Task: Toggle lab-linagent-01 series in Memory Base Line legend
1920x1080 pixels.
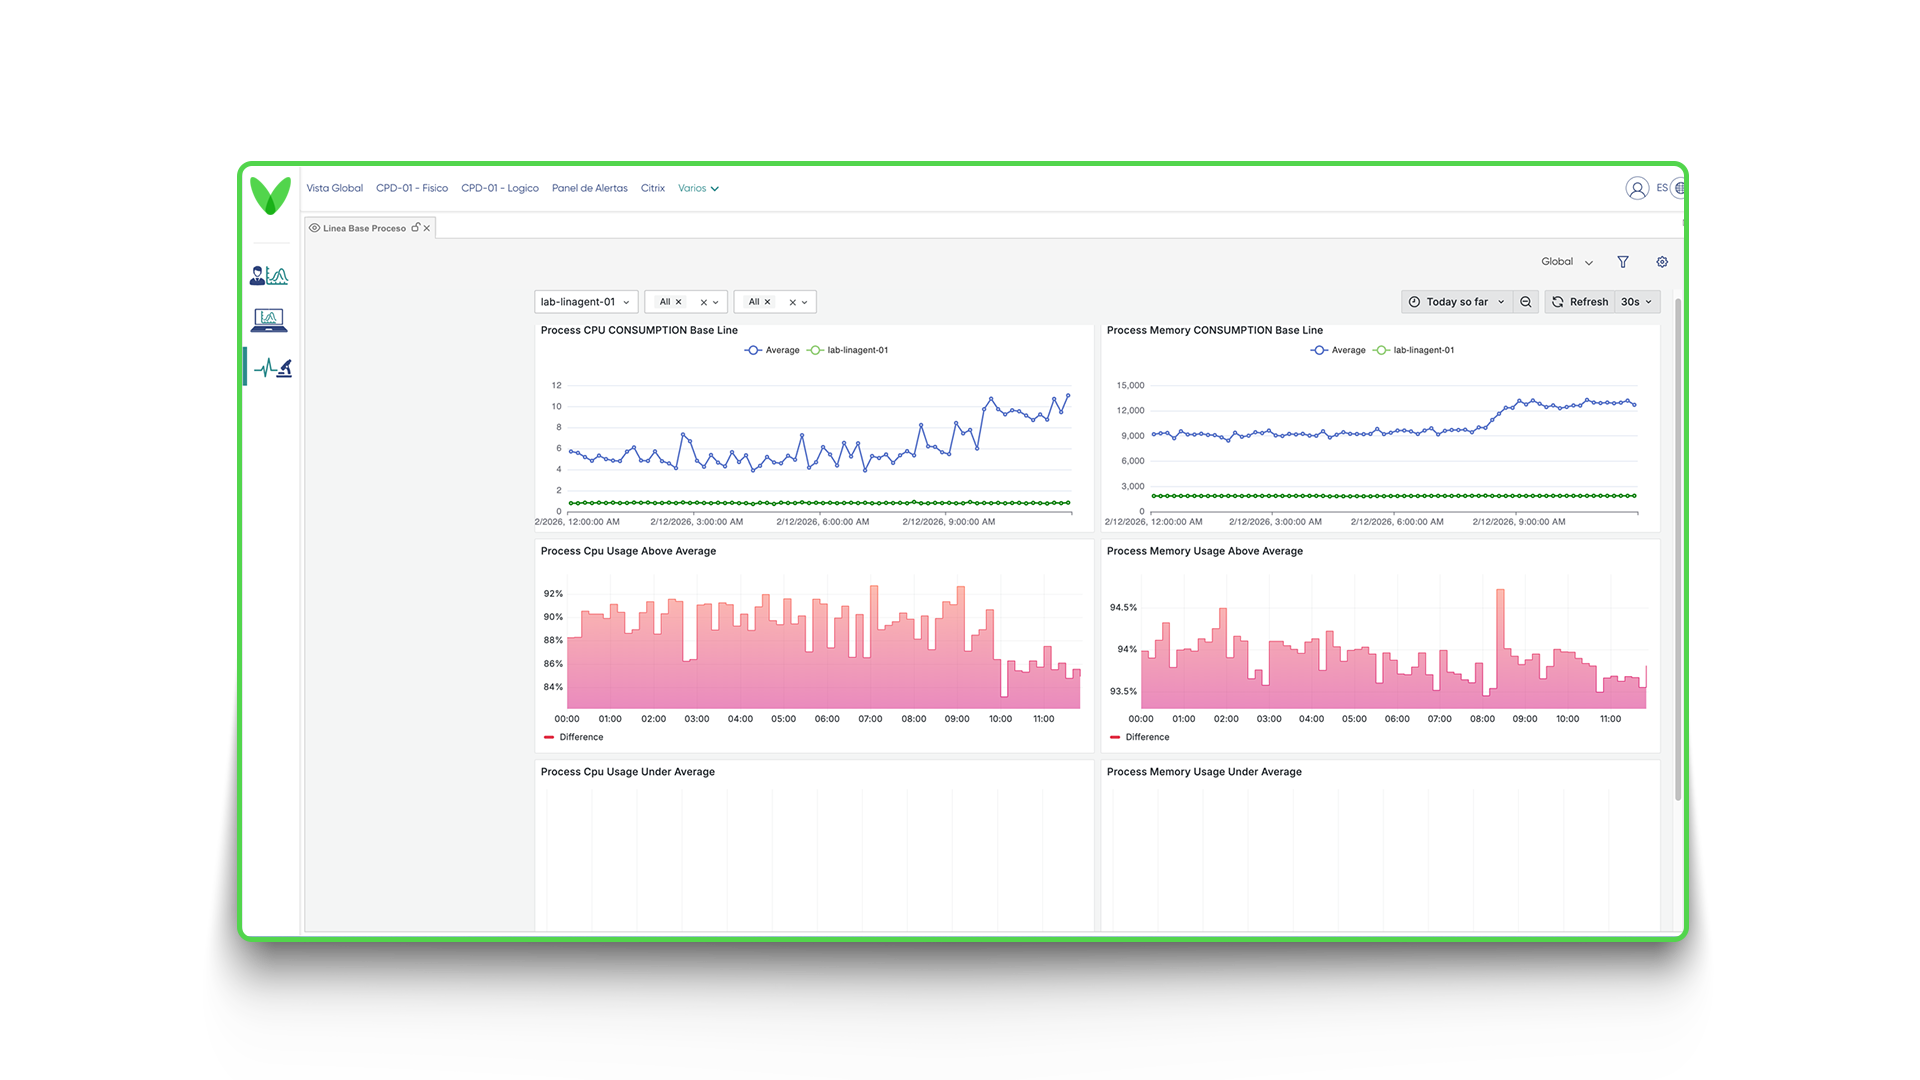Action: pos(1414,350)
